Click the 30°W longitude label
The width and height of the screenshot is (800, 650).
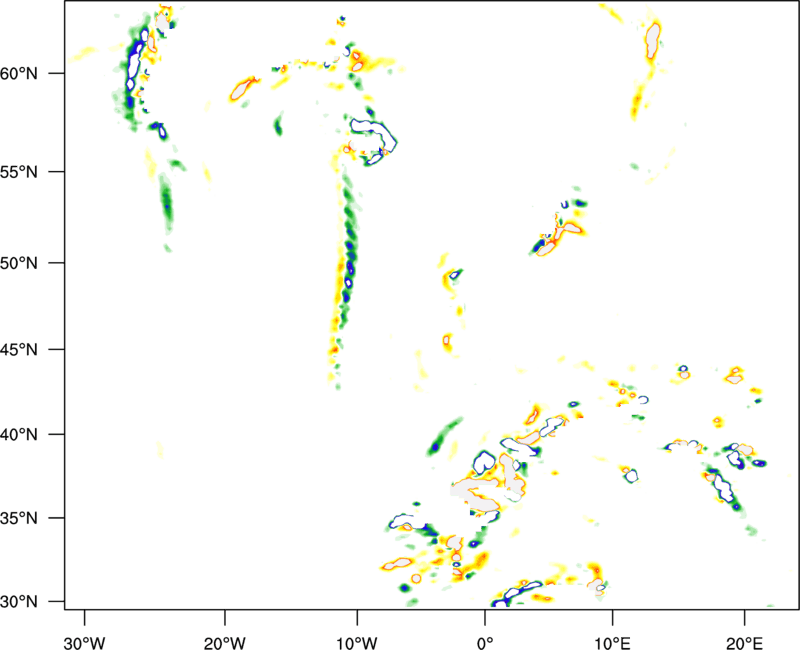[85, 643]
